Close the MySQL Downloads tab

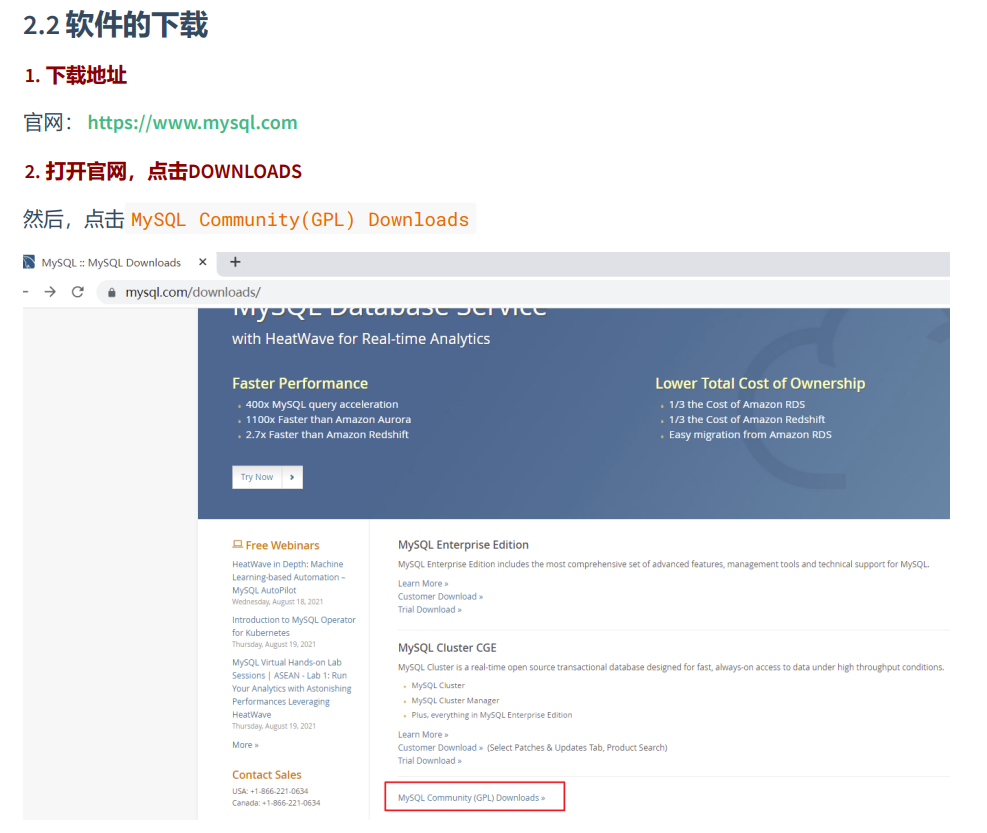tap(203, 262)
